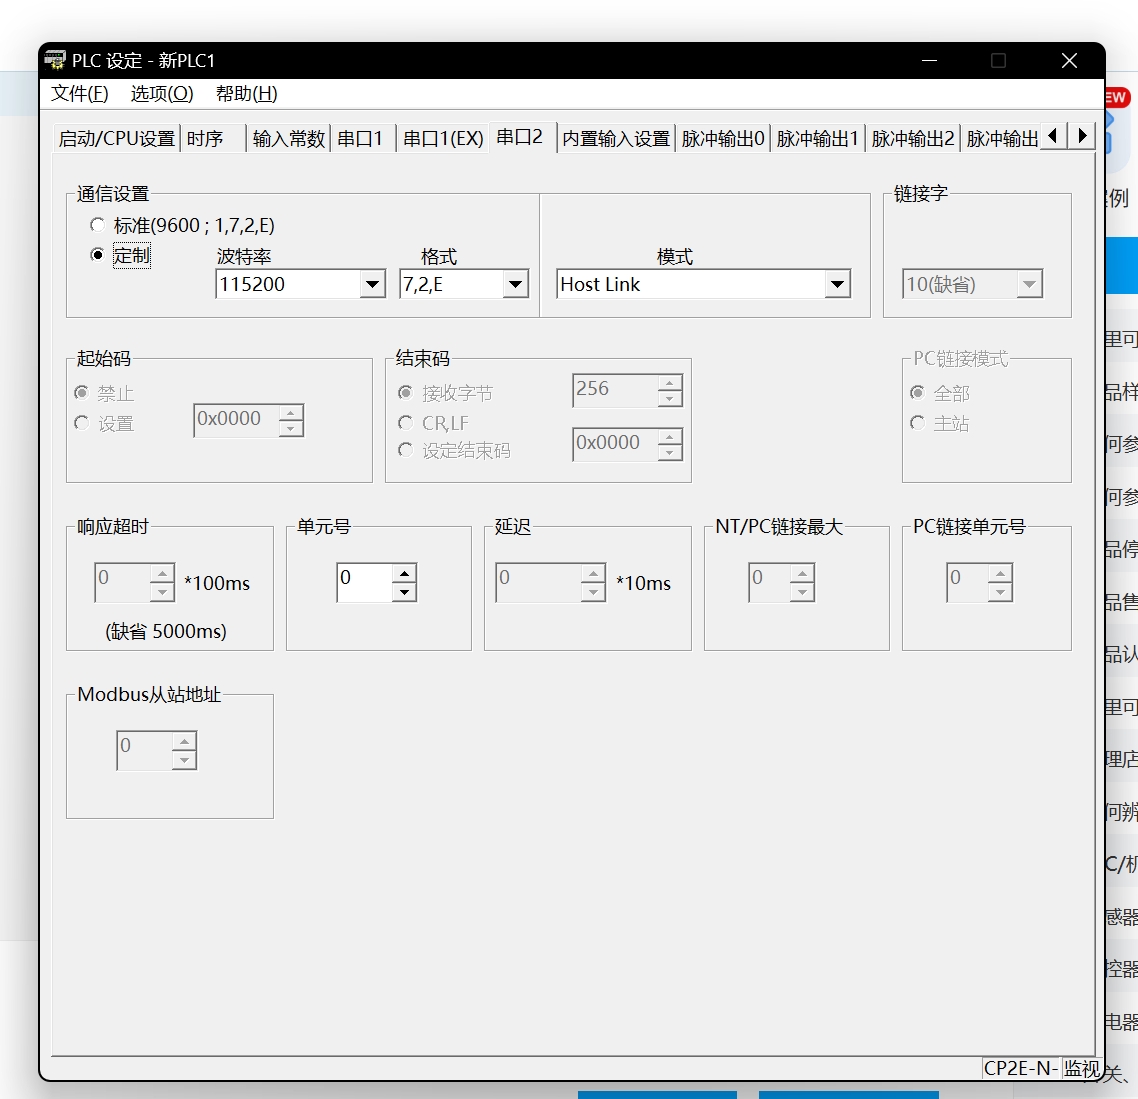Open the 文件(F) menu
Viewport: 1138px width, 1099px height.
coord(79,94)
